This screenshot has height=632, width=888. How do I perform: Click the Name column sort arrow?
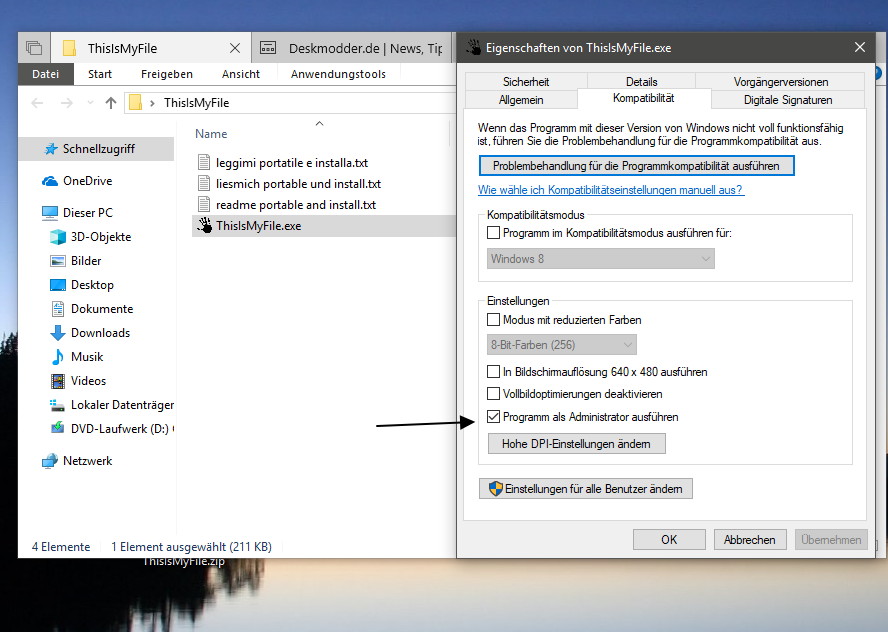pyautogui.click(x=319, y=123)
